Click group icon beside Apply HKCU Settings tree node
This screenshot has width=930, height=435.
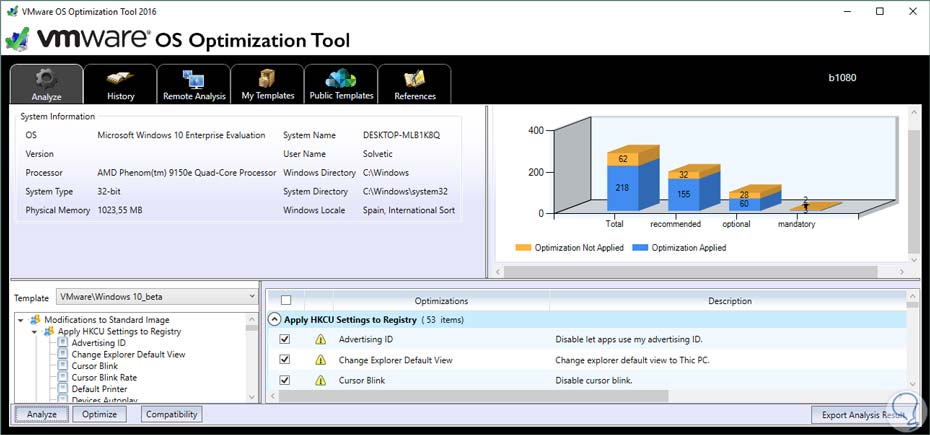tap(49, 332)
